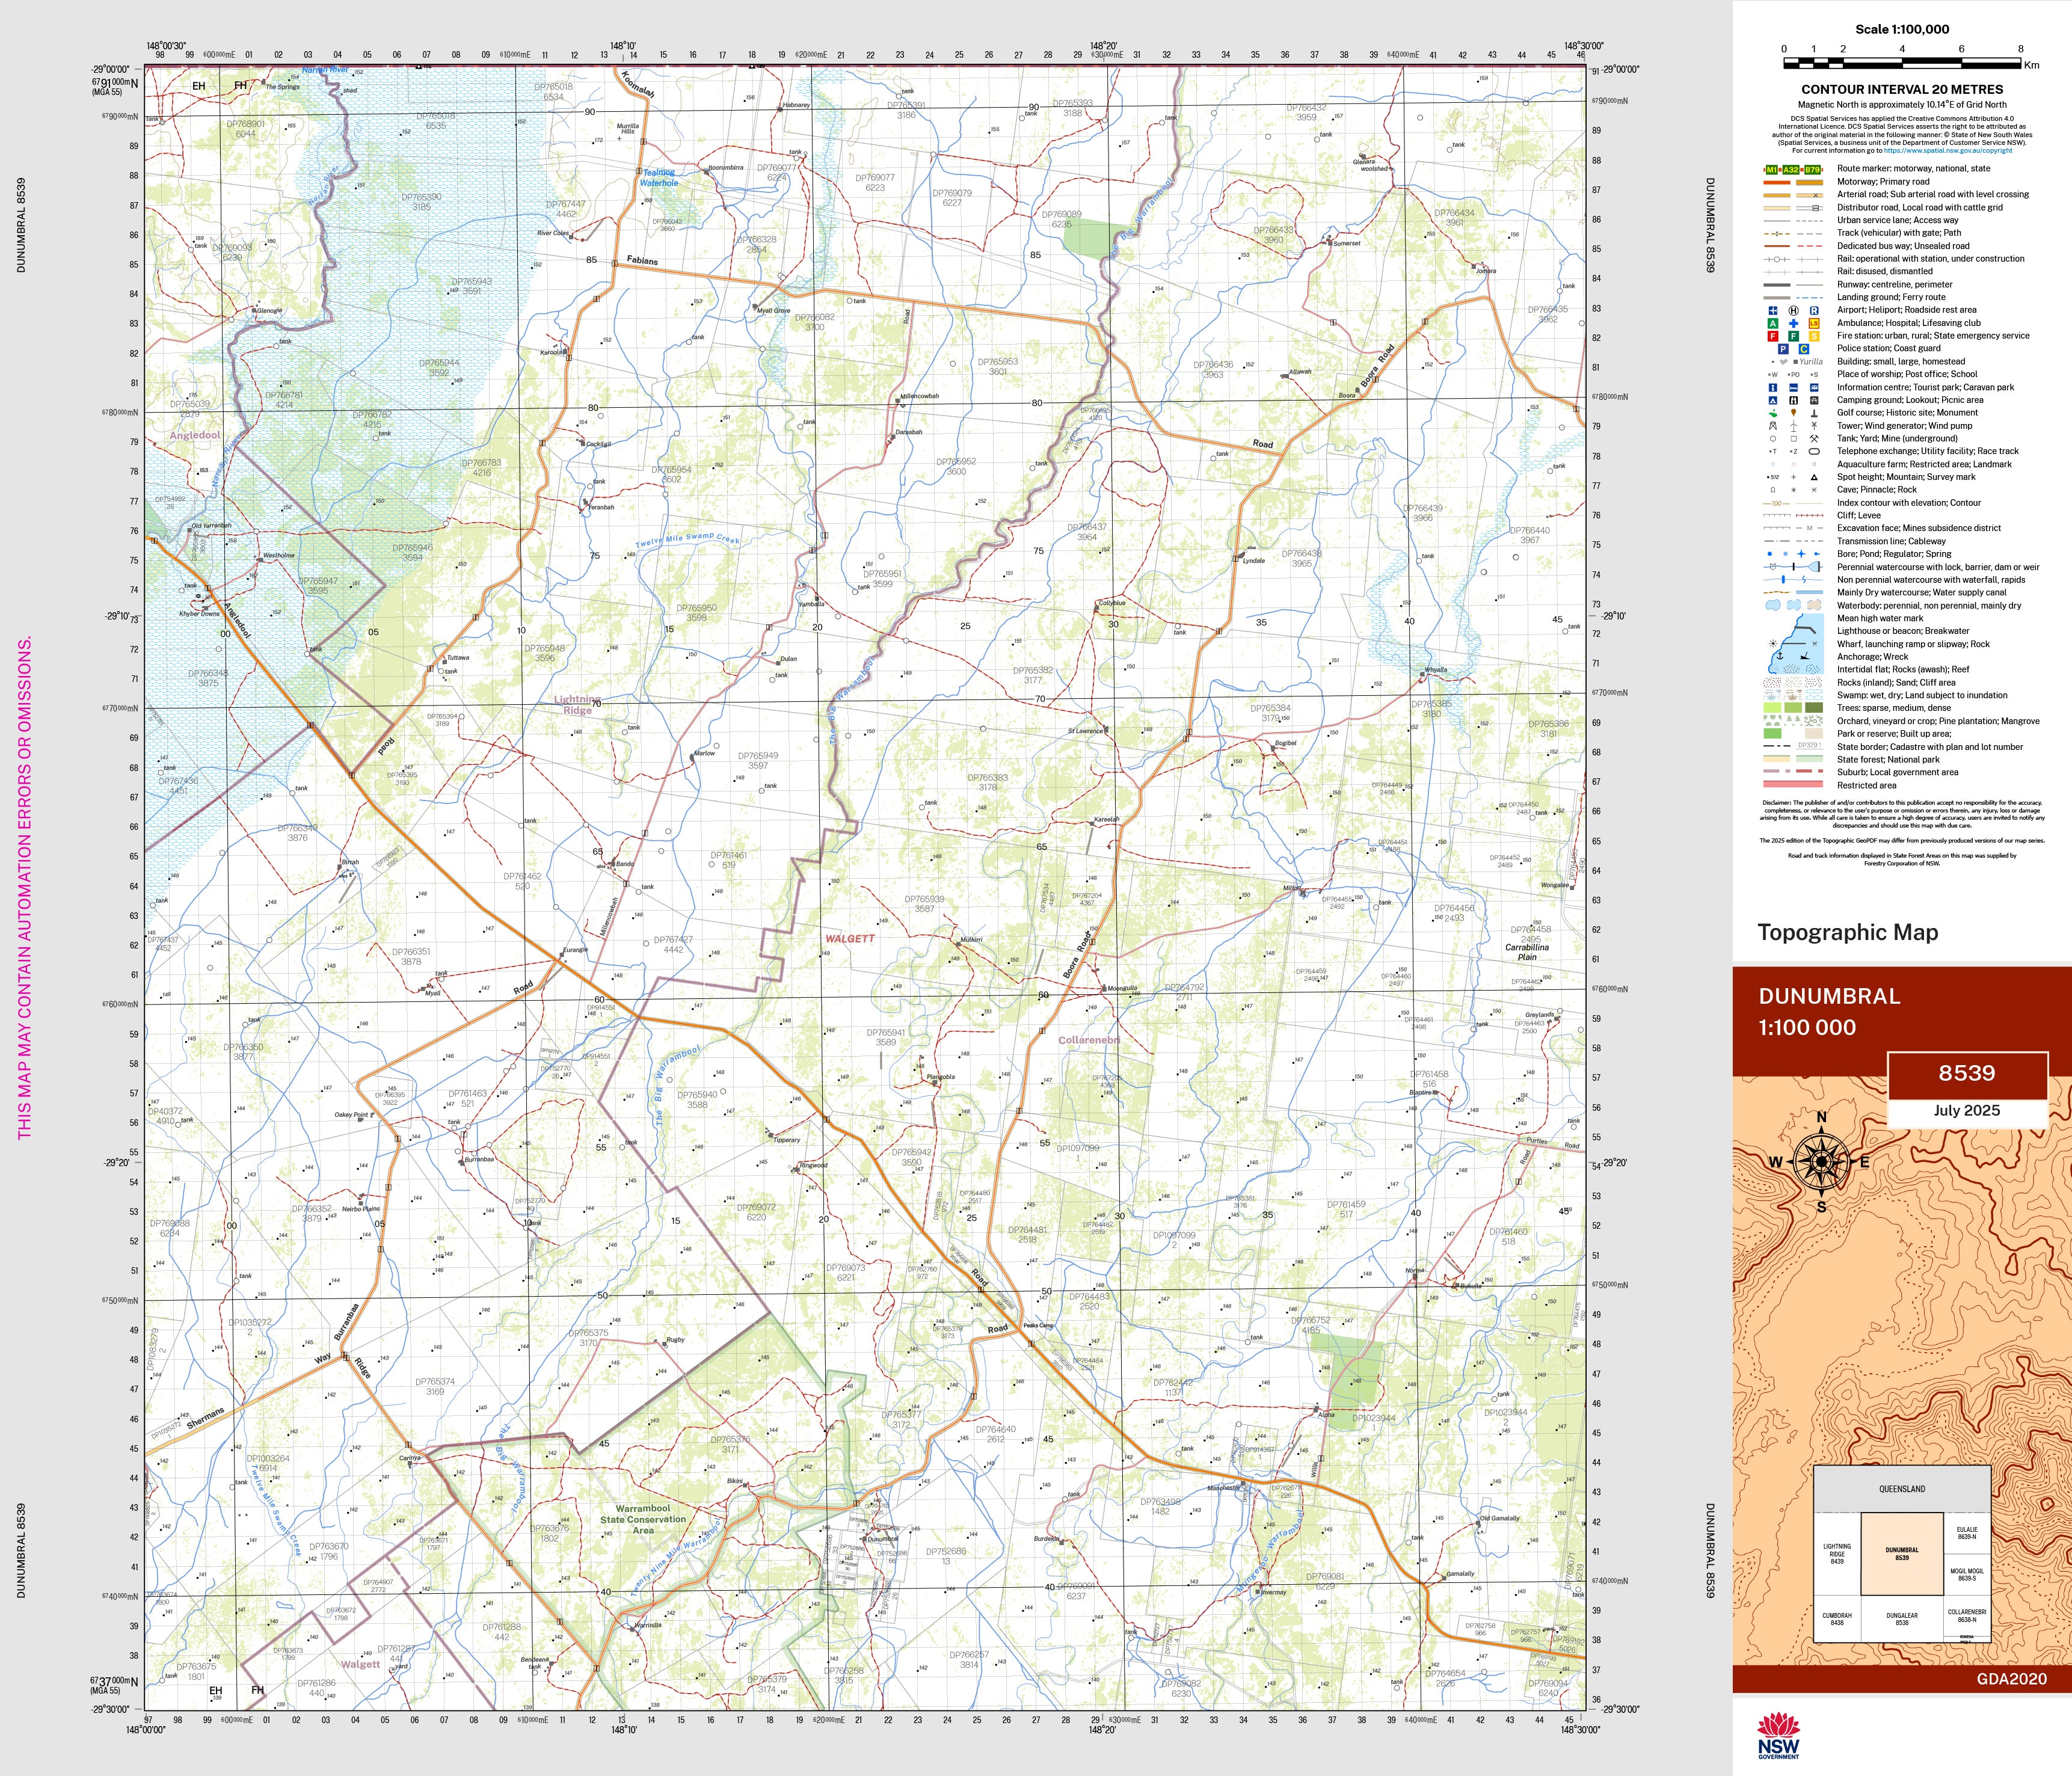This screenshot has width=2072, height=1776.
Task: Click the dense trees dark green swatch
Action: pos(1814,708)
